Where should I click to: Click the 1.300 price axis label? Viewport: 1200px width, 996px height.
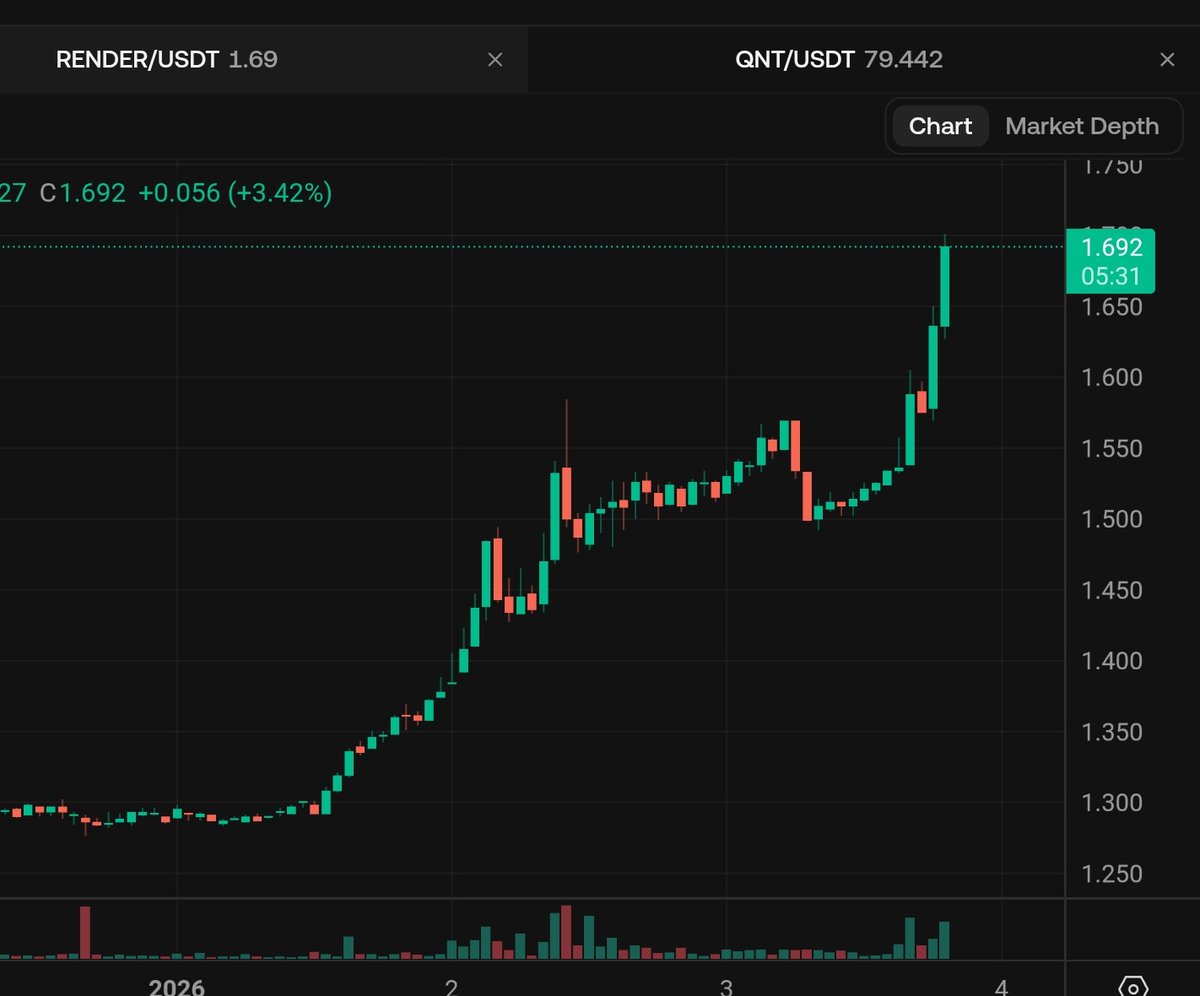(x=1112, y=803)
